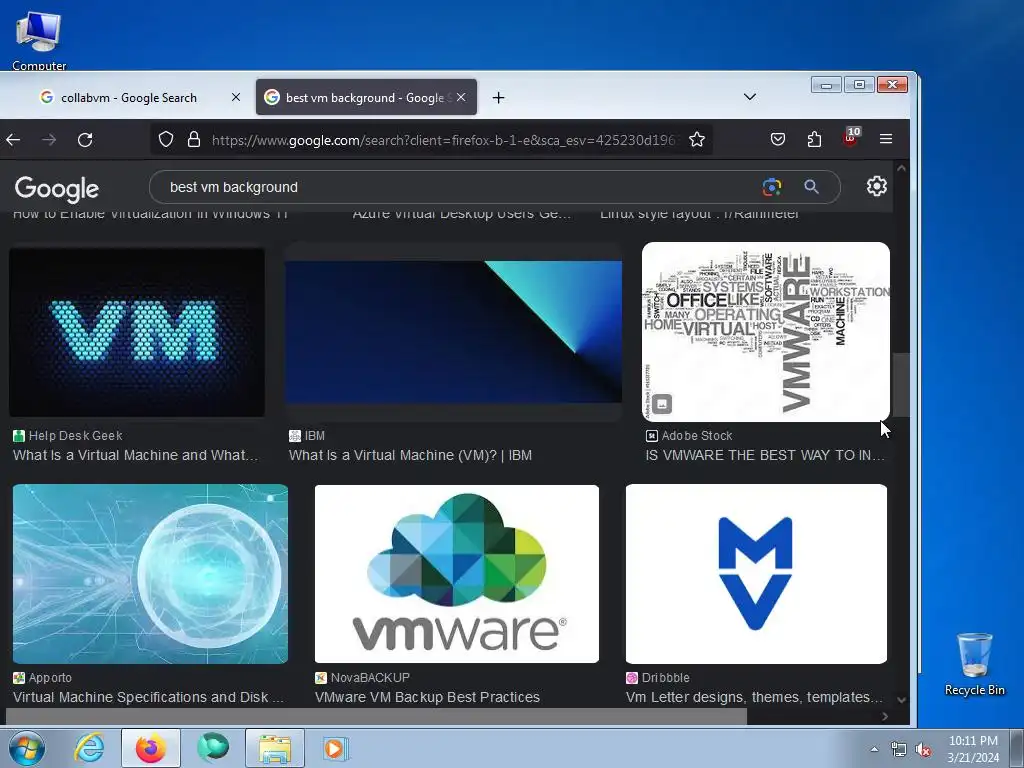Click the muted volume tray icon
This screenshot has height=768, width=1024.
tap(923, 750)
